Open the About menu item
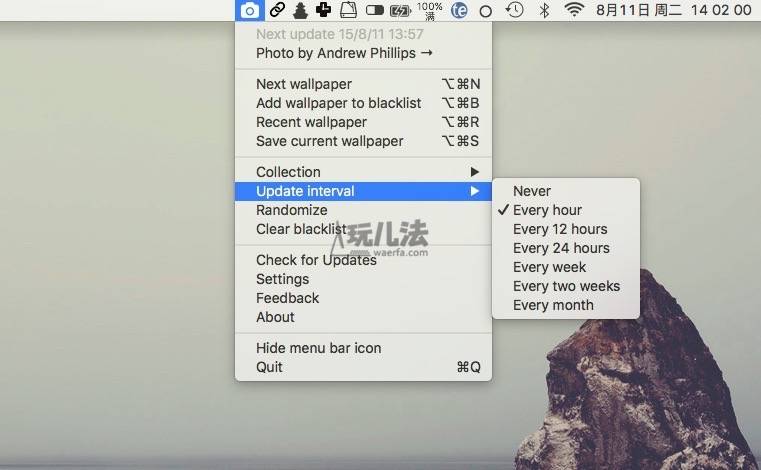This screenshot has width=761, height=470. [x=364, y=317]
